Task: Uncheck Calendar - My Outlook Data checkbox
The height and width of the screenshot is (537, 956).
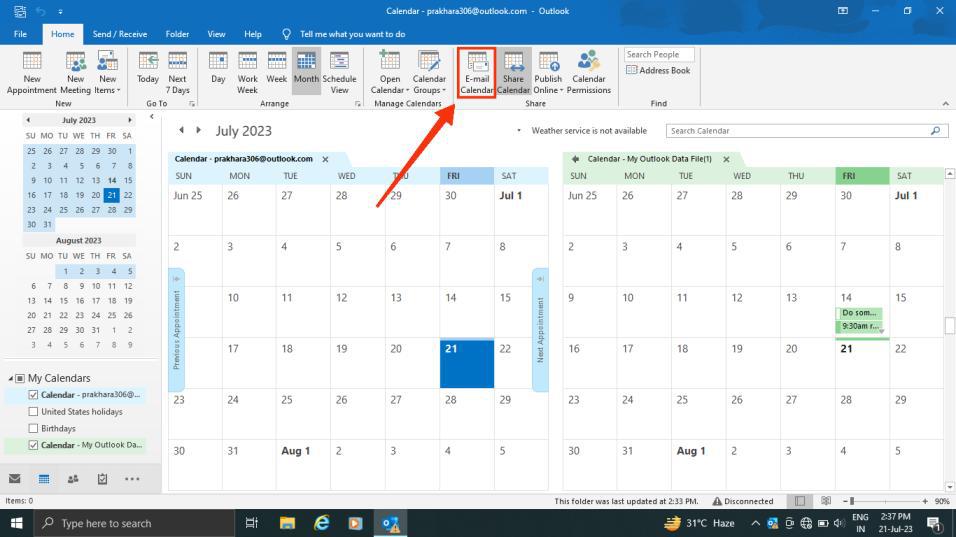Action: point(34,445)
